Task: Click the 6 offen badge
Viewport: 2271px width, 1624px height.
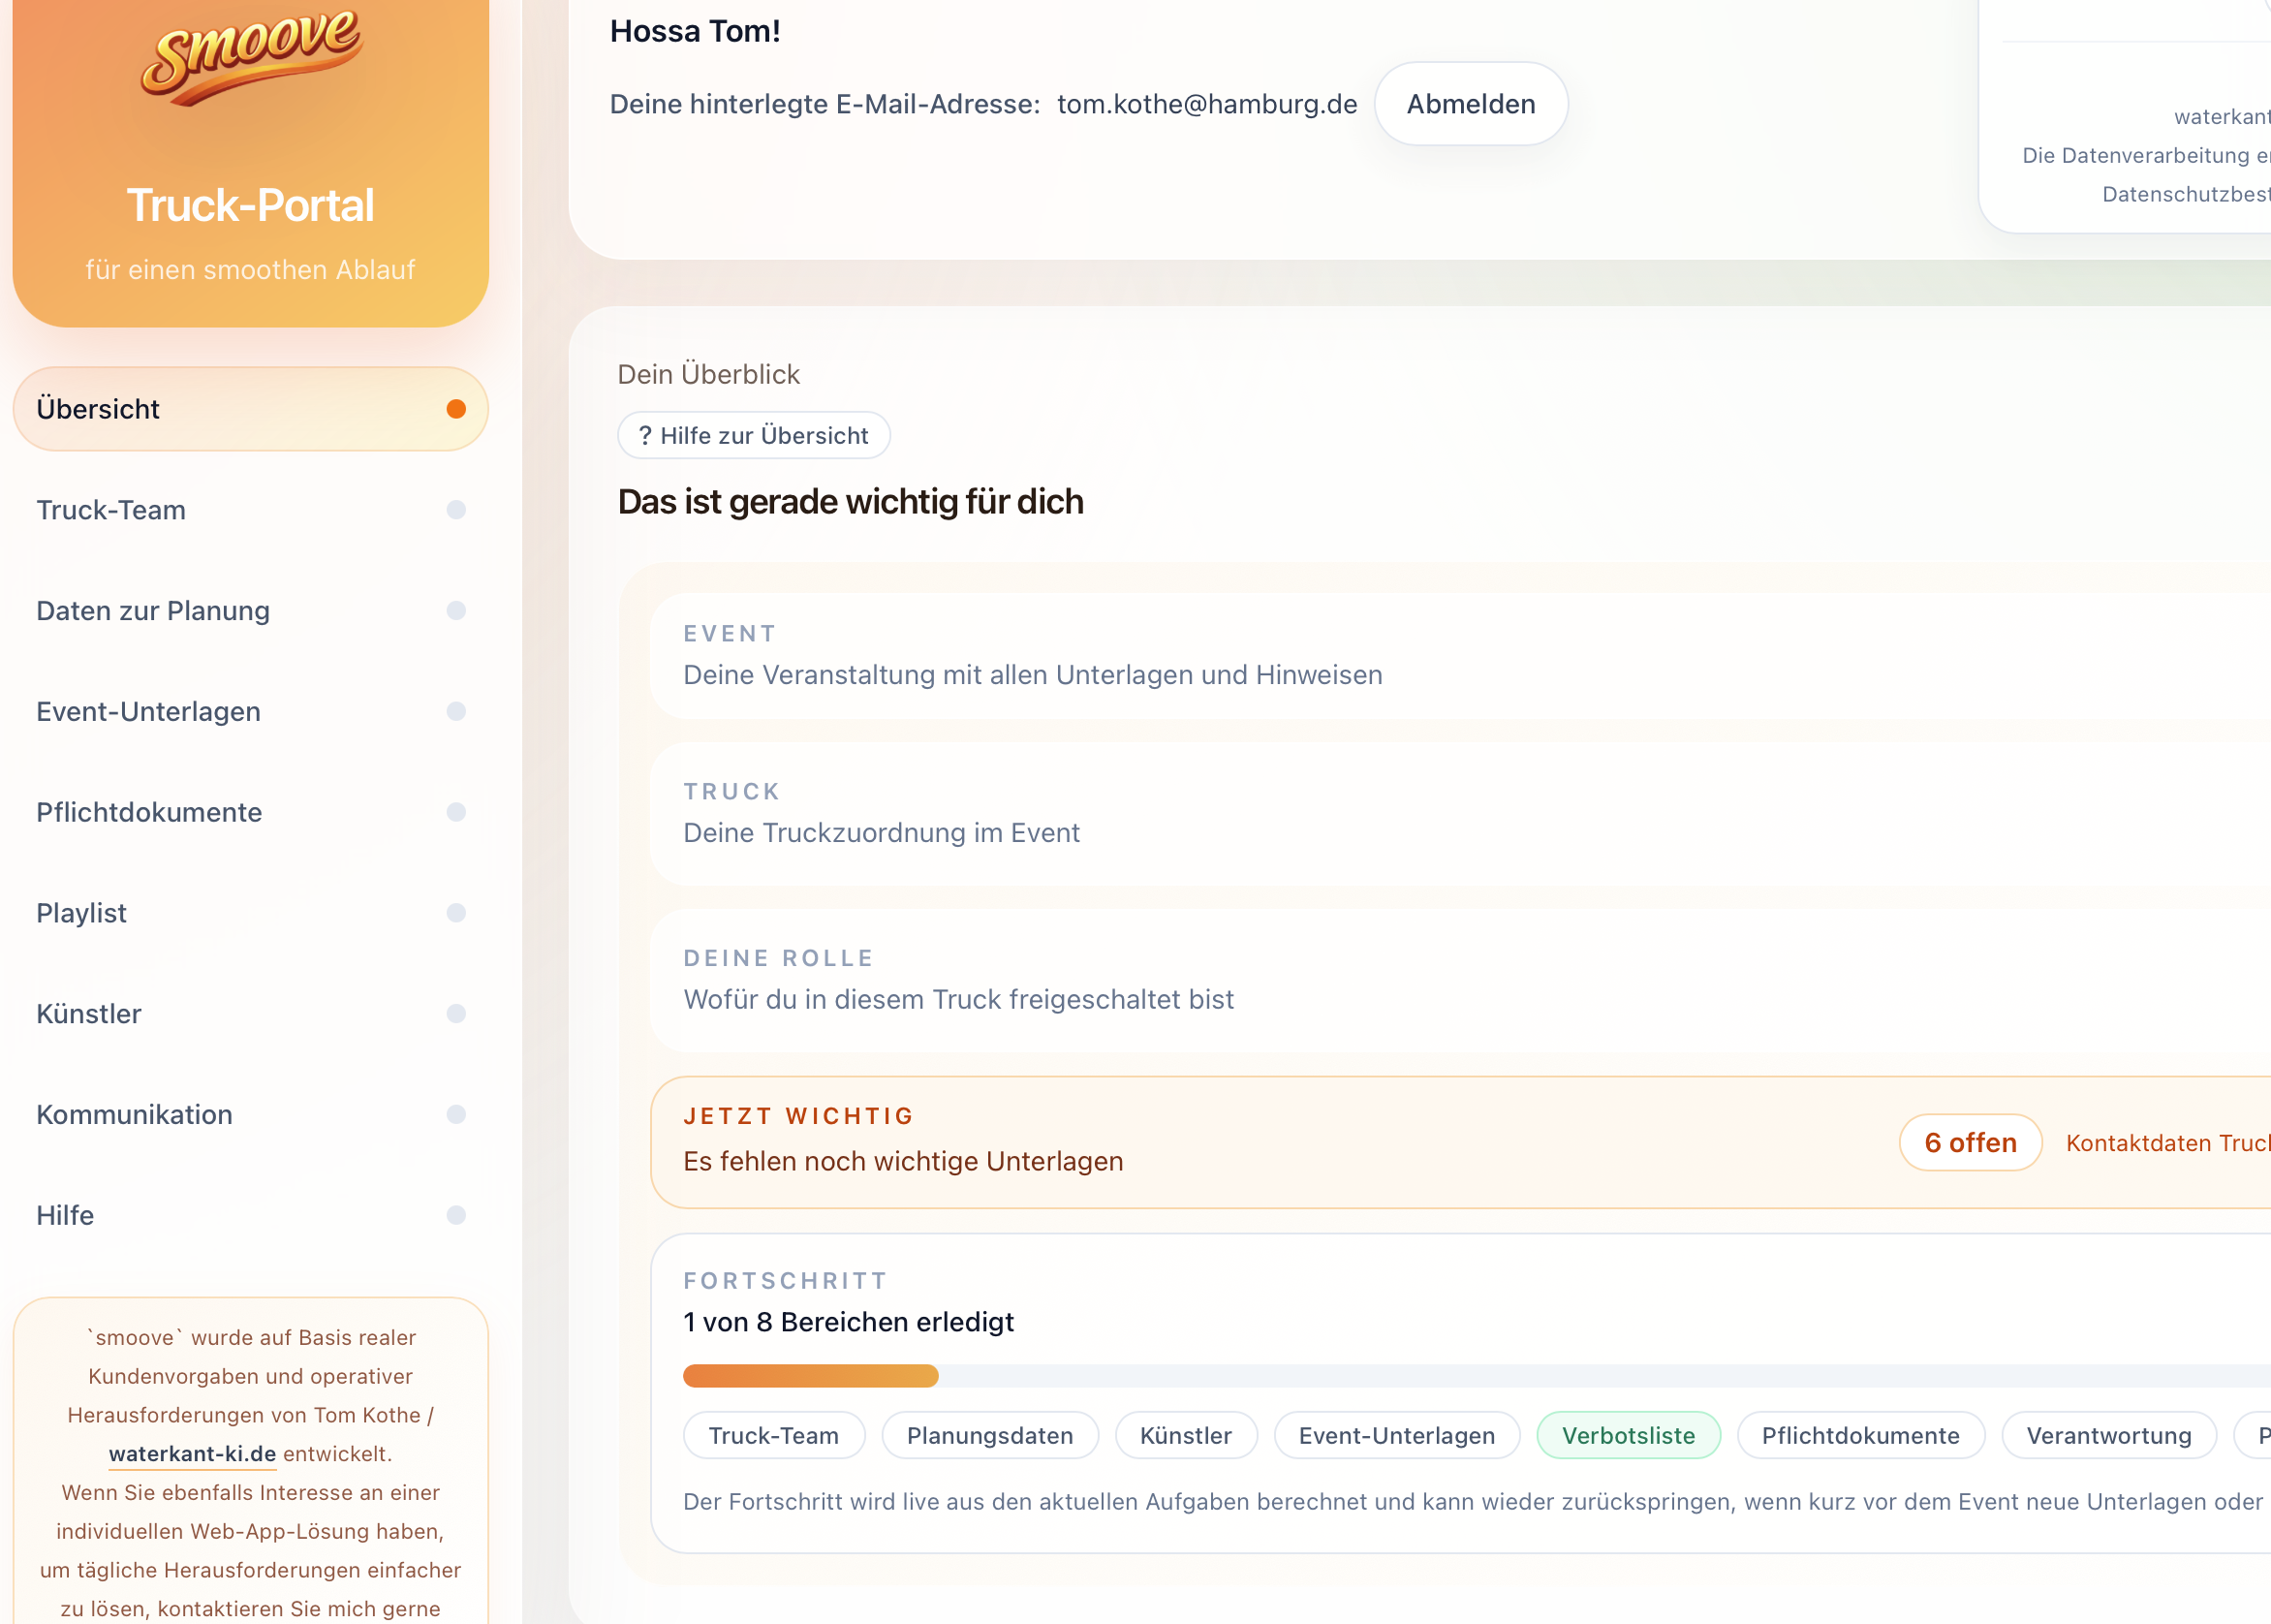Action: click(1969, 1143)
